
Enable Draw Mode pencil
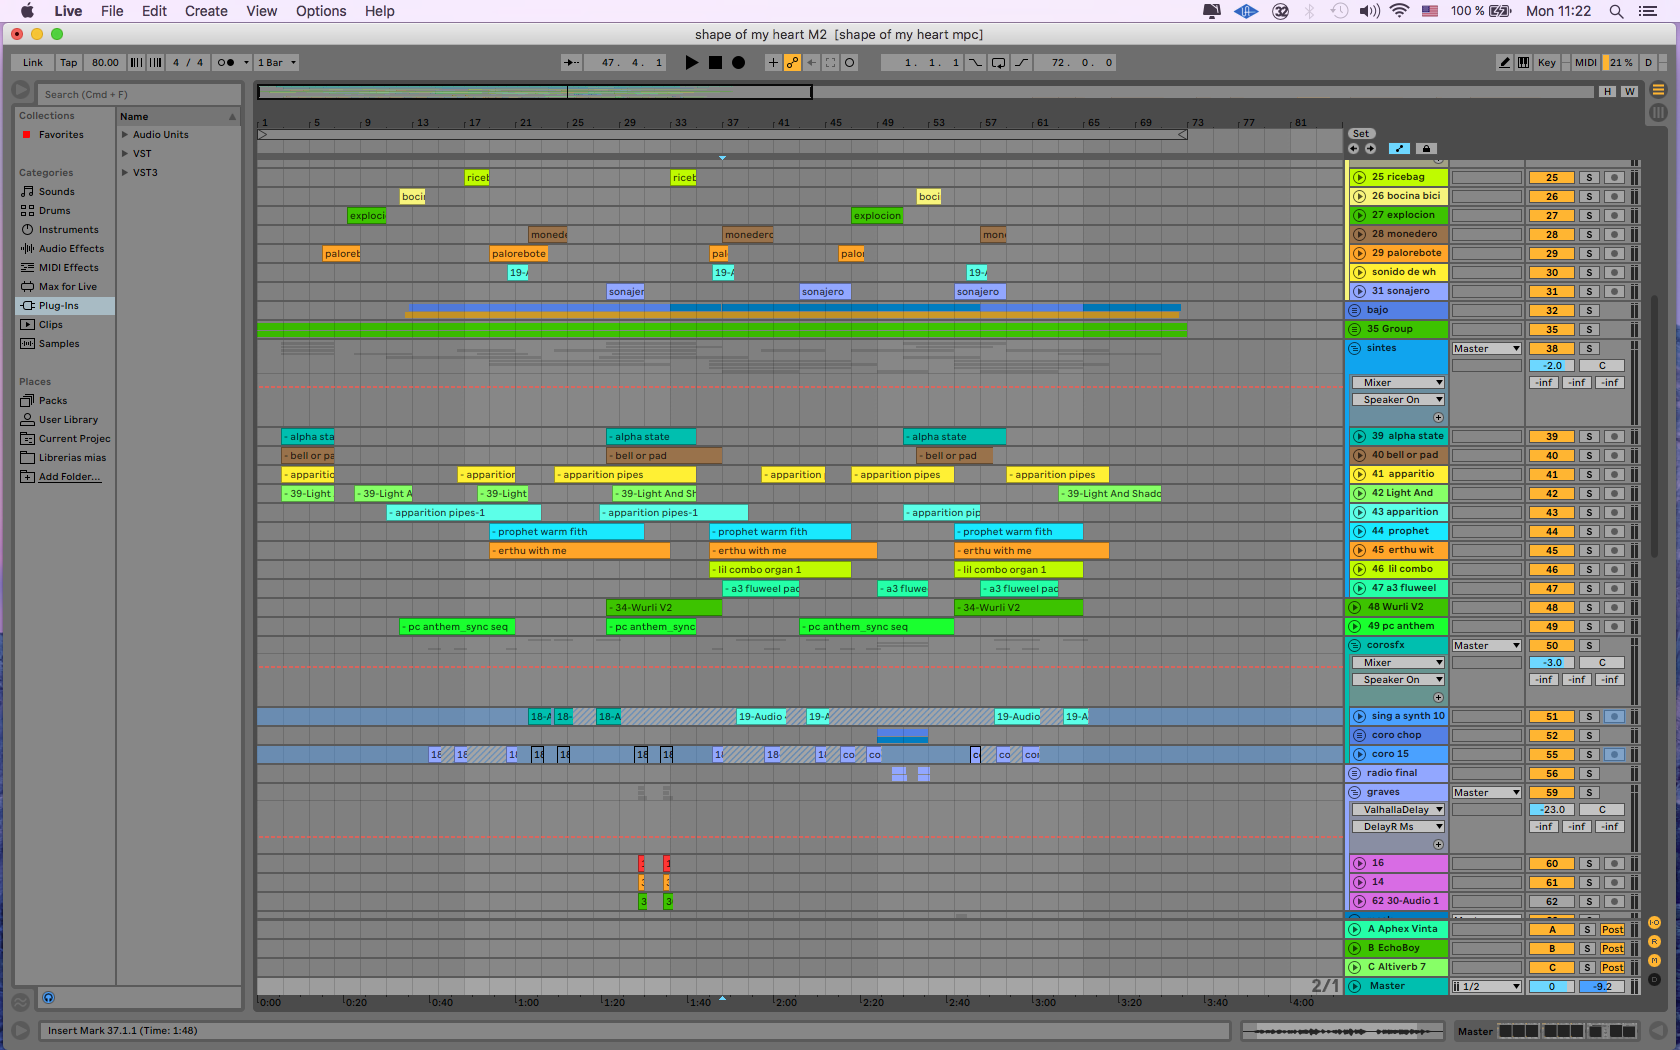(1504, 62)
